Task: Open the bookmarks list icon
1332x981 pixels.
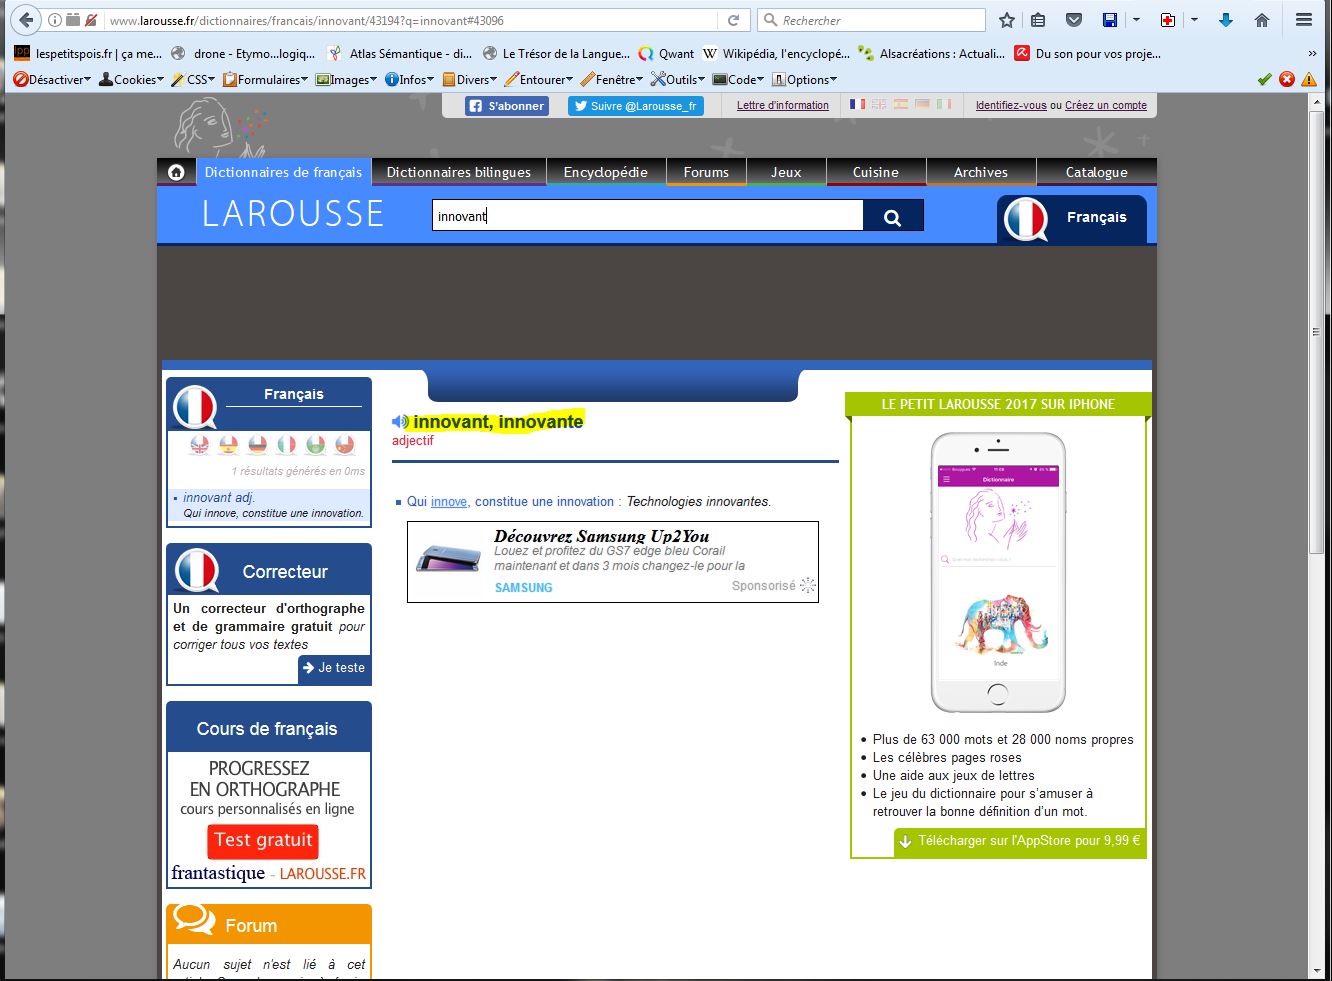Action: point(1038,20)
